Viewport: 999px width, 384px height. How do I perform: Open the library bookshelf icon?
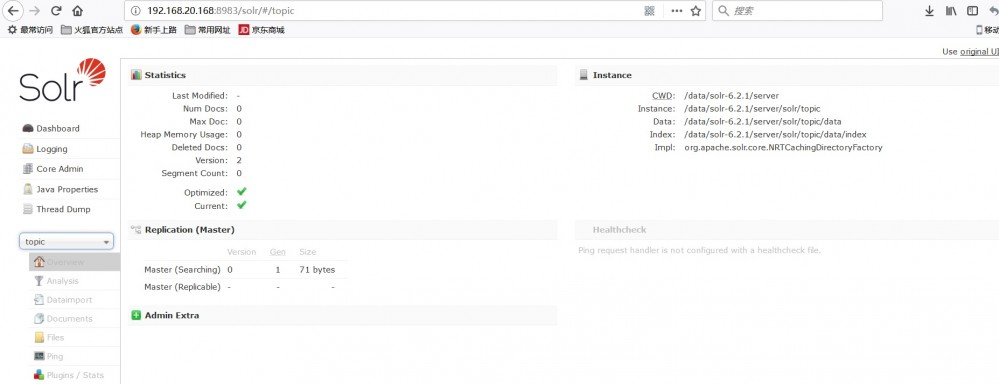tap(951, 11)
